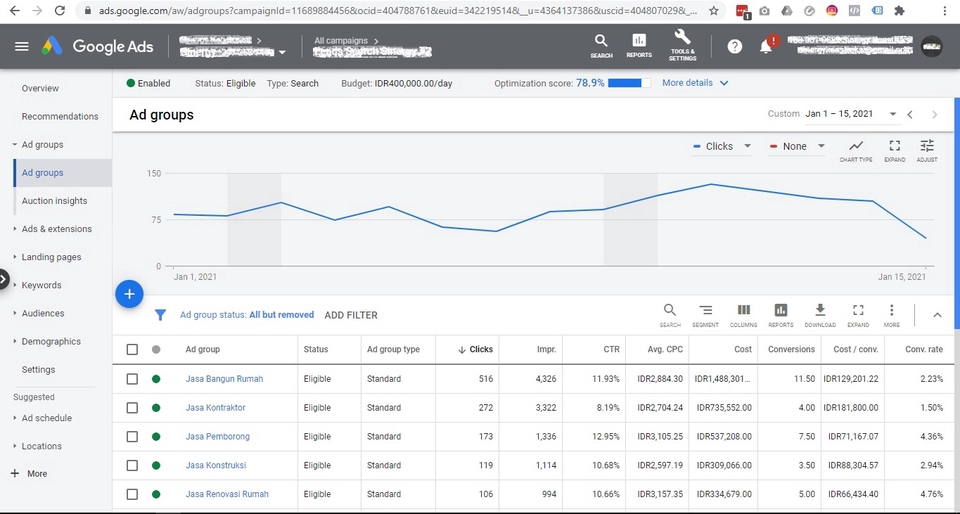Viewport: 960px width, 514px height.
Task: Reload the browser page
Action: [59, 10]
